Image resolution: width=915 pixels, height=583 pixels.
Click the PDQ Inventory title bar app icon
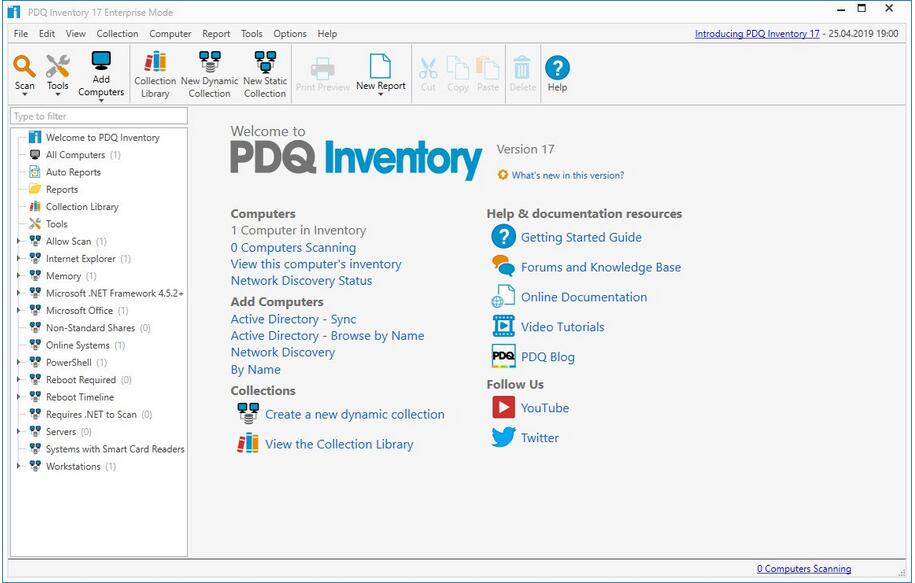14,12
